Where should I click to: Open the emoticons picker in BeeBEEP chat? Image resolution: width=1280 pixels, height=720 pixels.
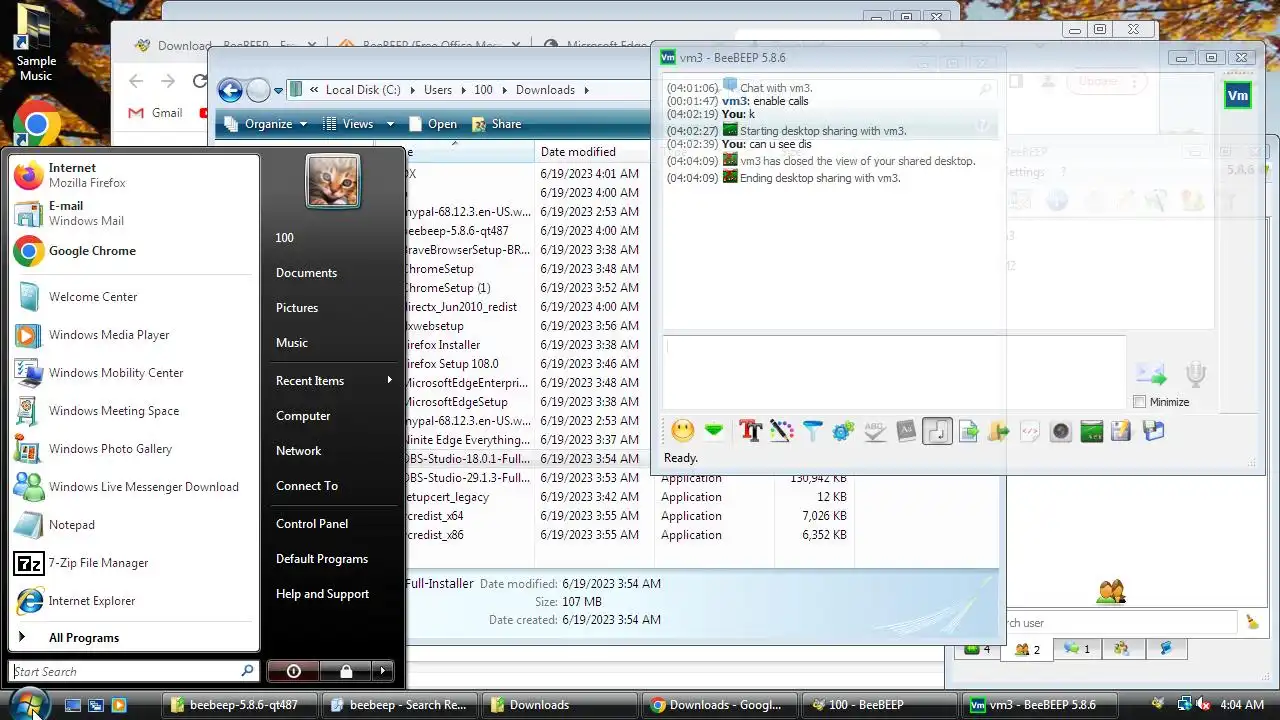point(683,431)
